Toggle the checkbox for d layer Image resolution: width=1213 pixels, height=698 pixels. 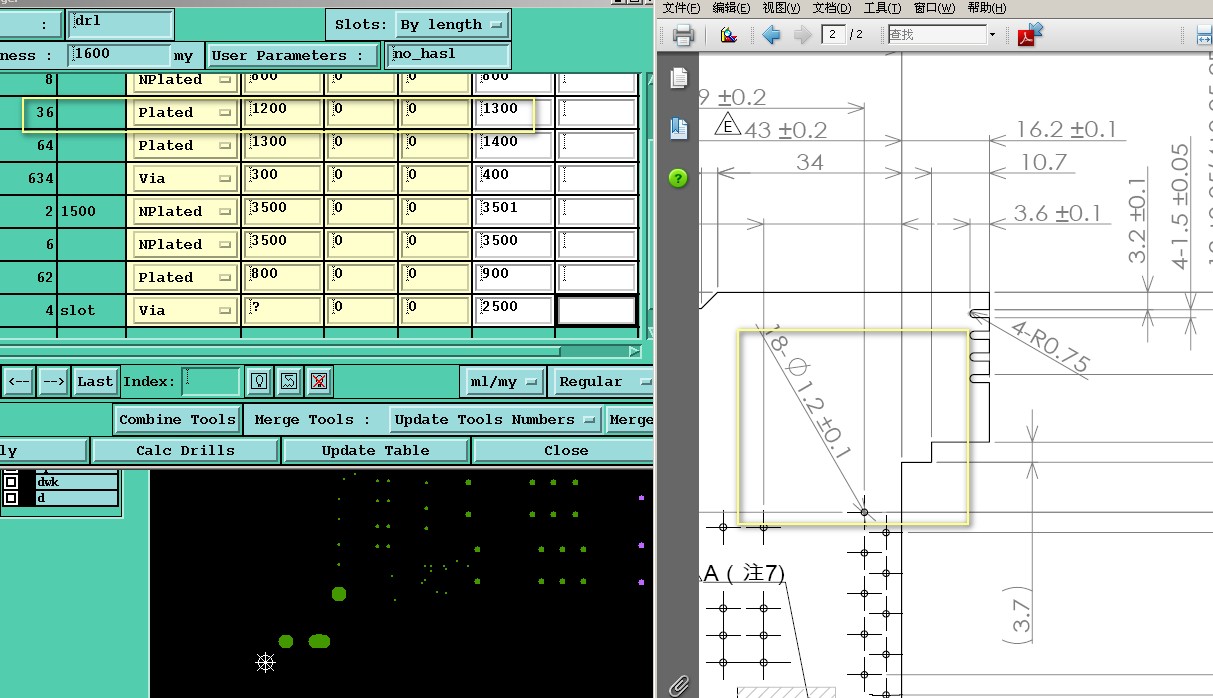coord(11,497)
